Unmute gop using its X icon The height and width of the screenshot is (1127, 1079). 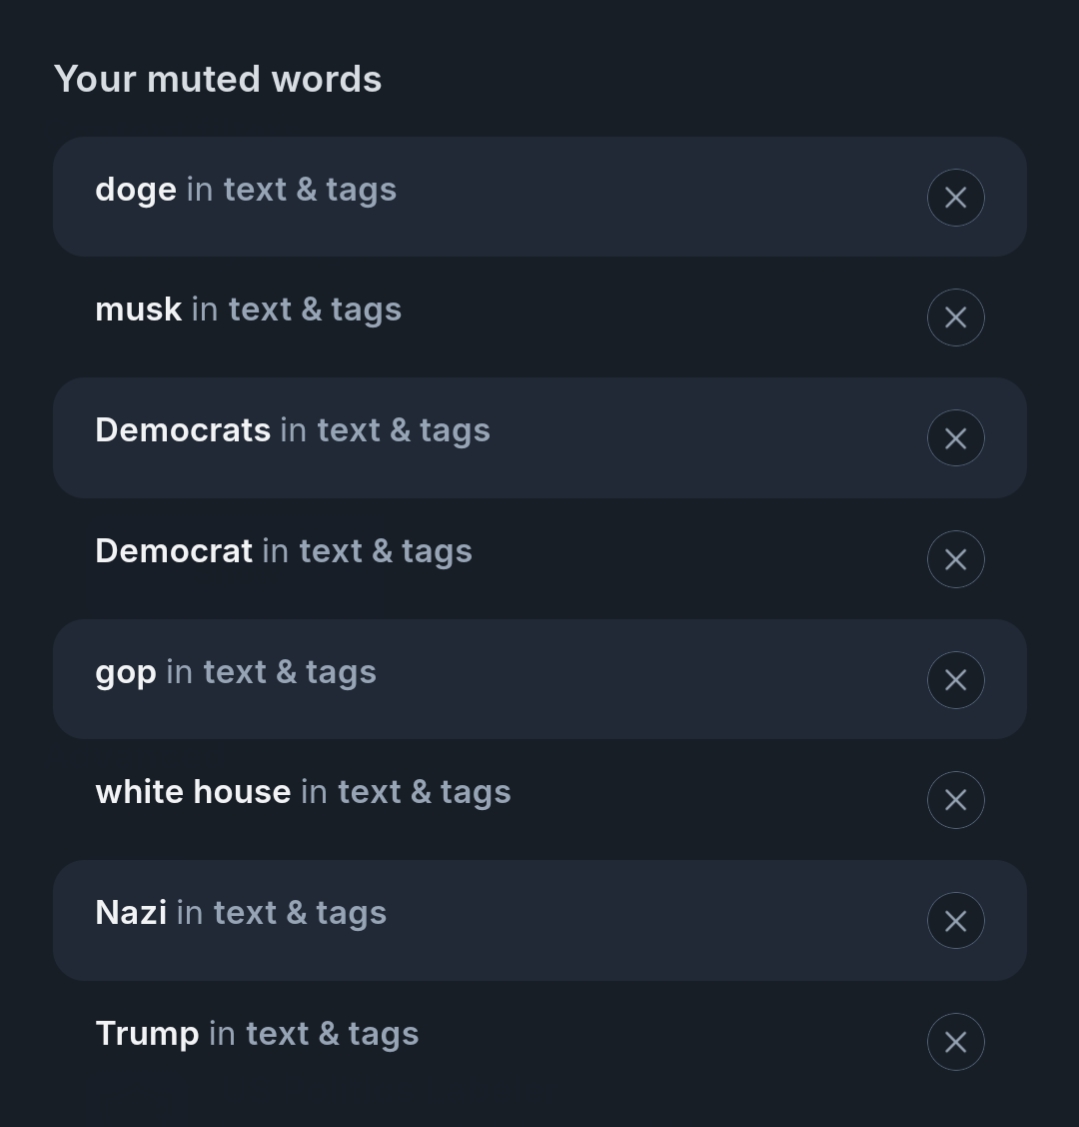pos(955,680)
